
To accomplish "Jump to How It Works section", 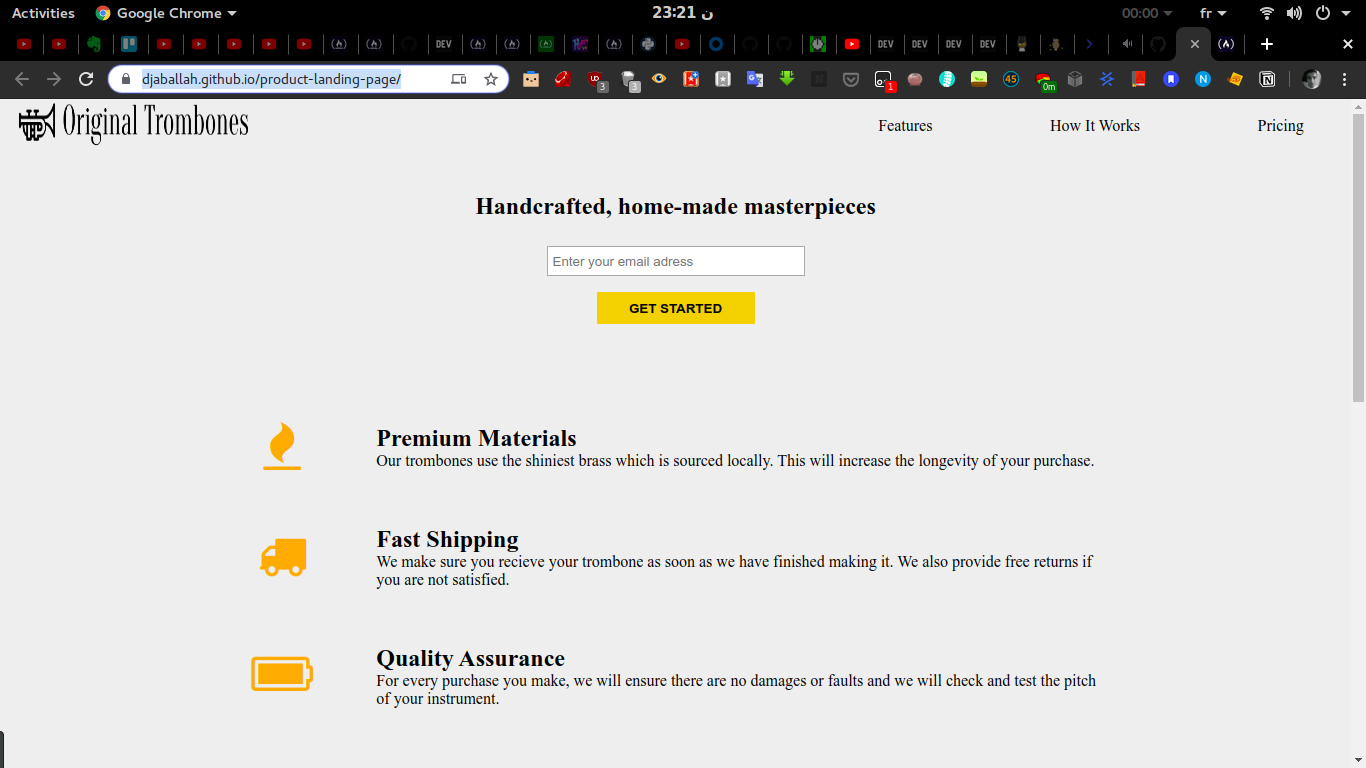I will click(x=1094, y=125).
